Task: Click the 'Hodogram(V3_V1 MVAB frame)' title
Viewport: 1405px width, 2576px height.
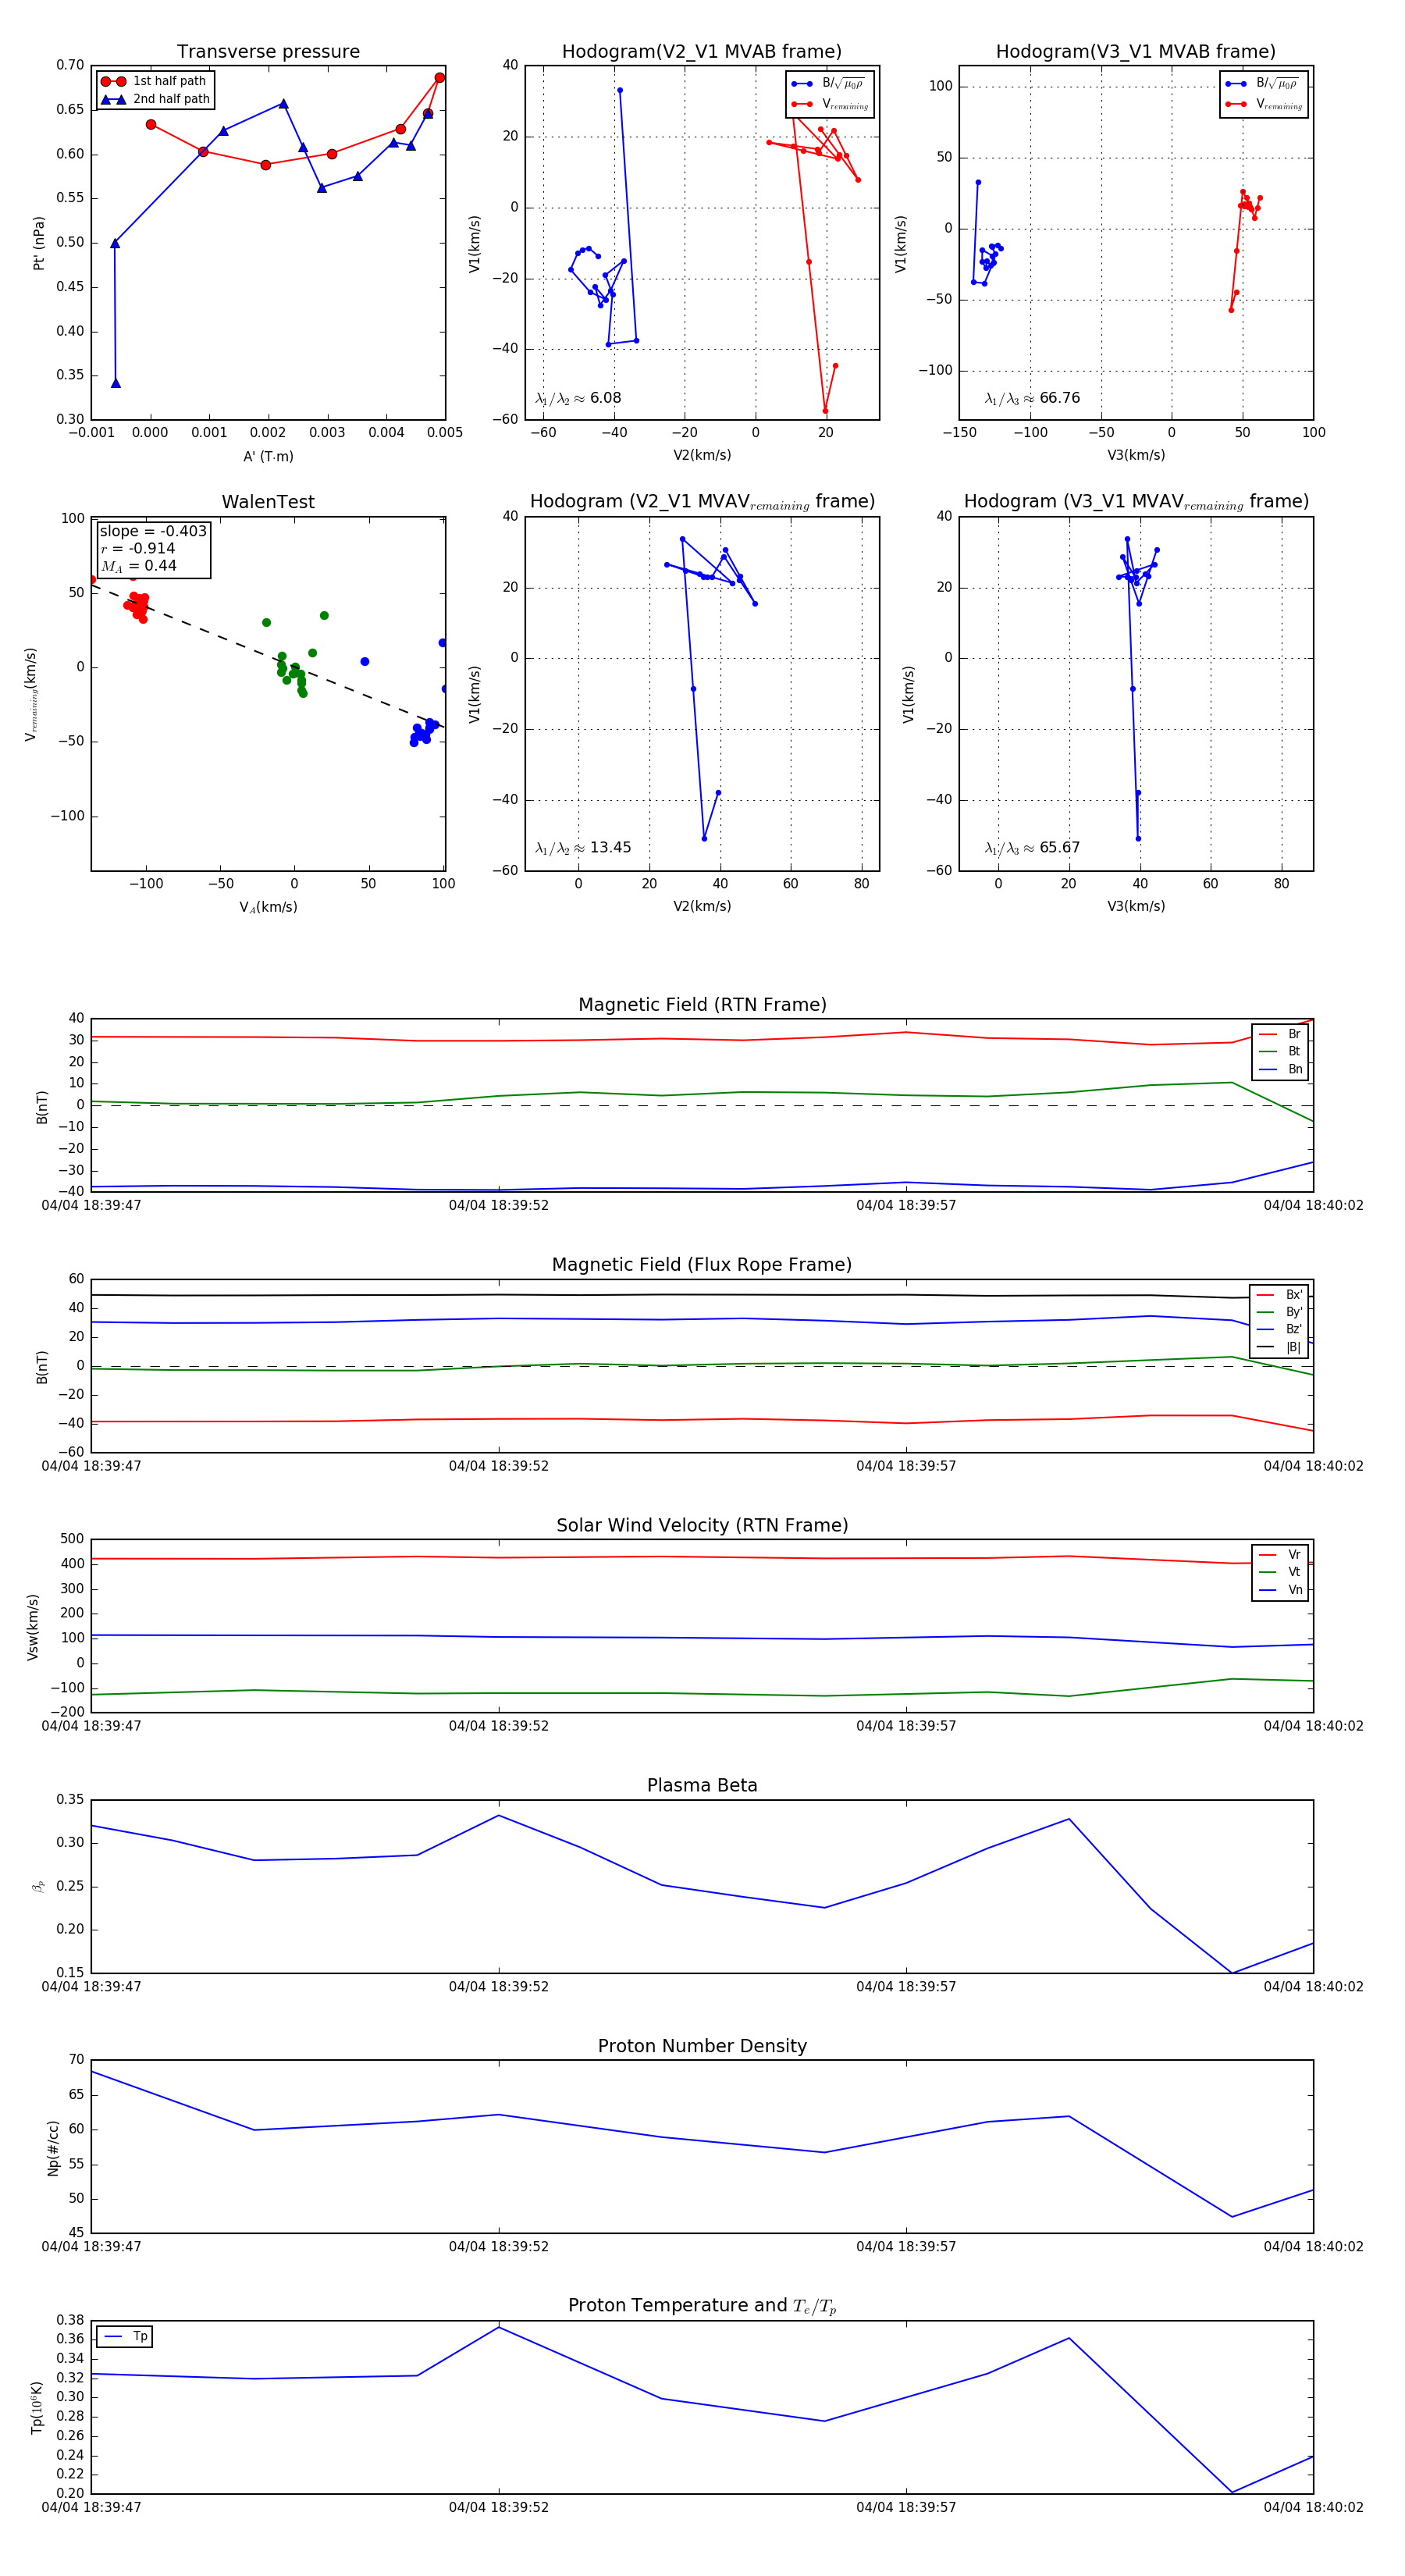Action: [1135, 51]
